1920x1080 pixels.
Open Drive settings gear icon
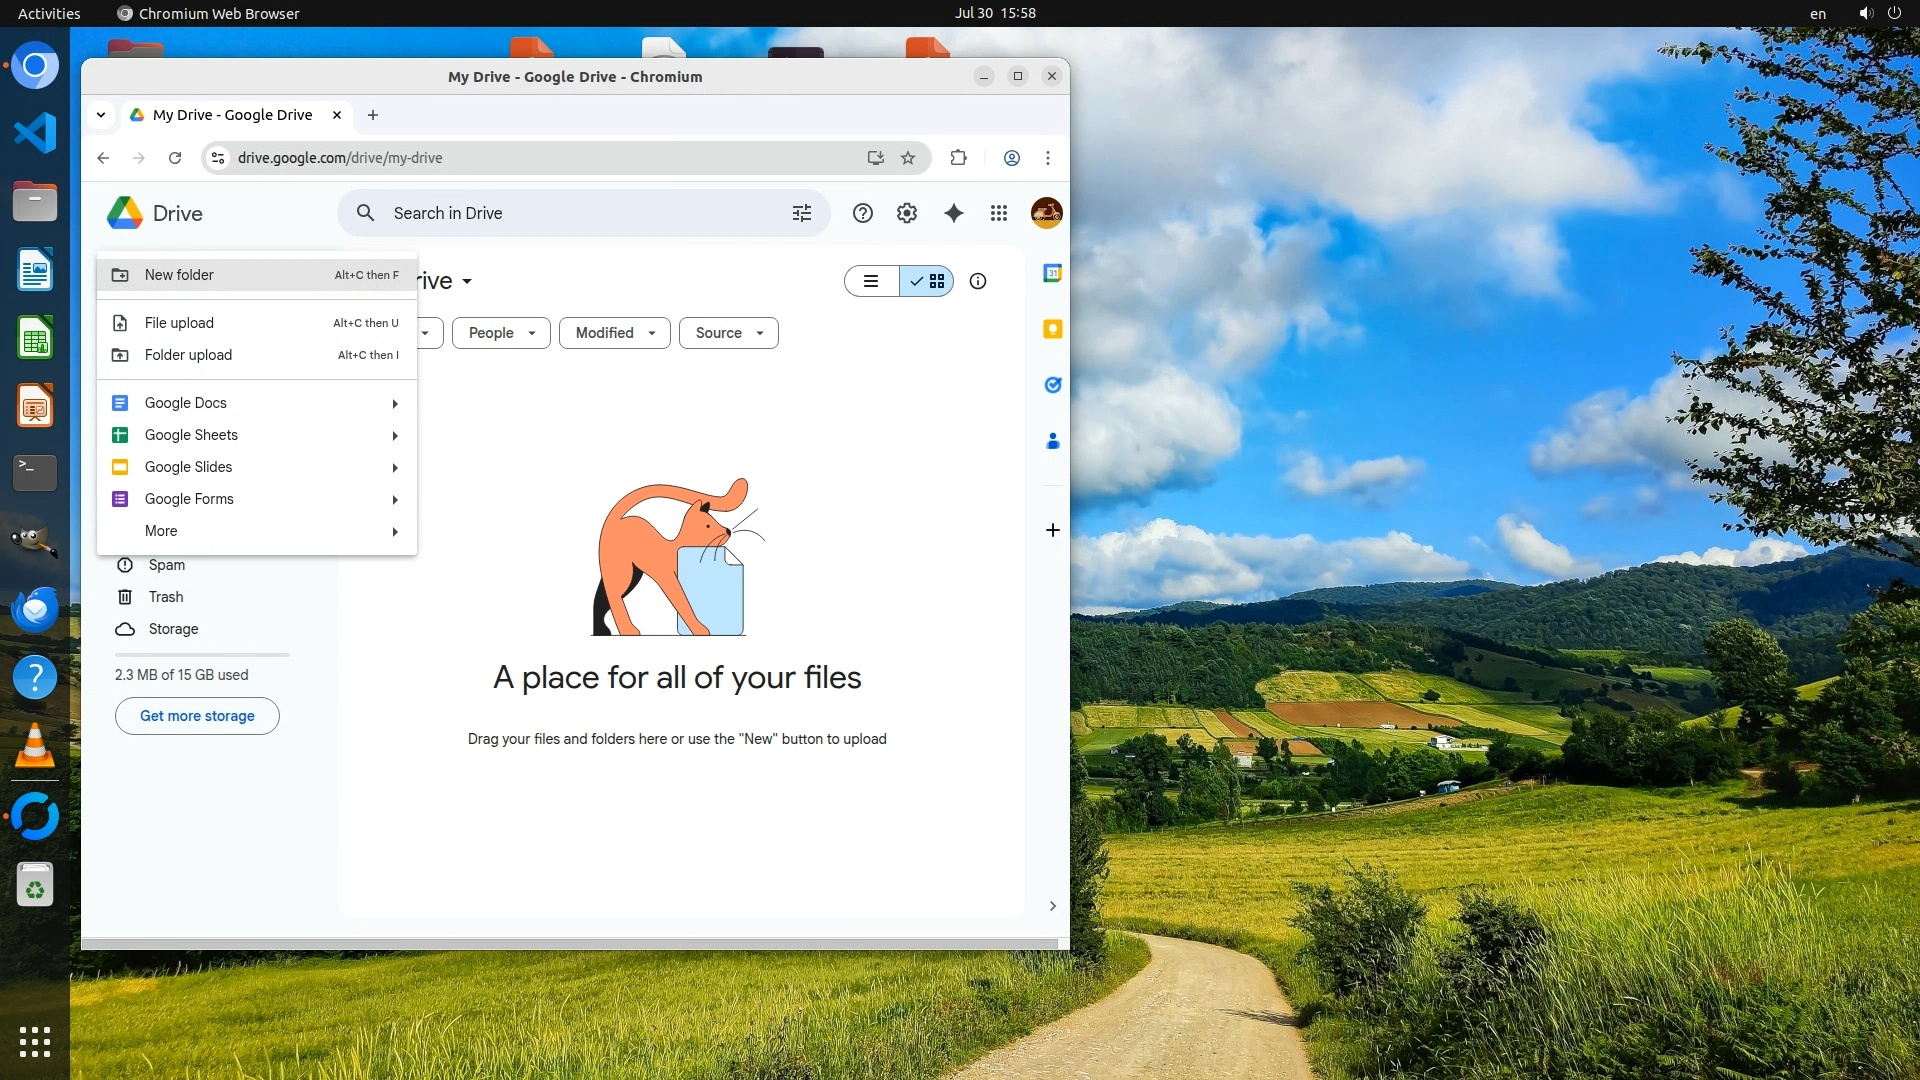(x=906, y=213)
